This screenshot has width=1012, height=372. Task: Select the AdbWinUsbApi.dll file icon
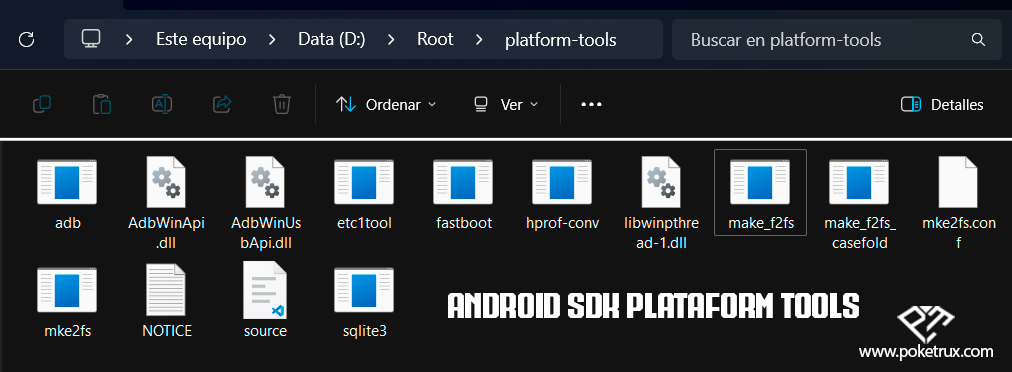point(265,181)
